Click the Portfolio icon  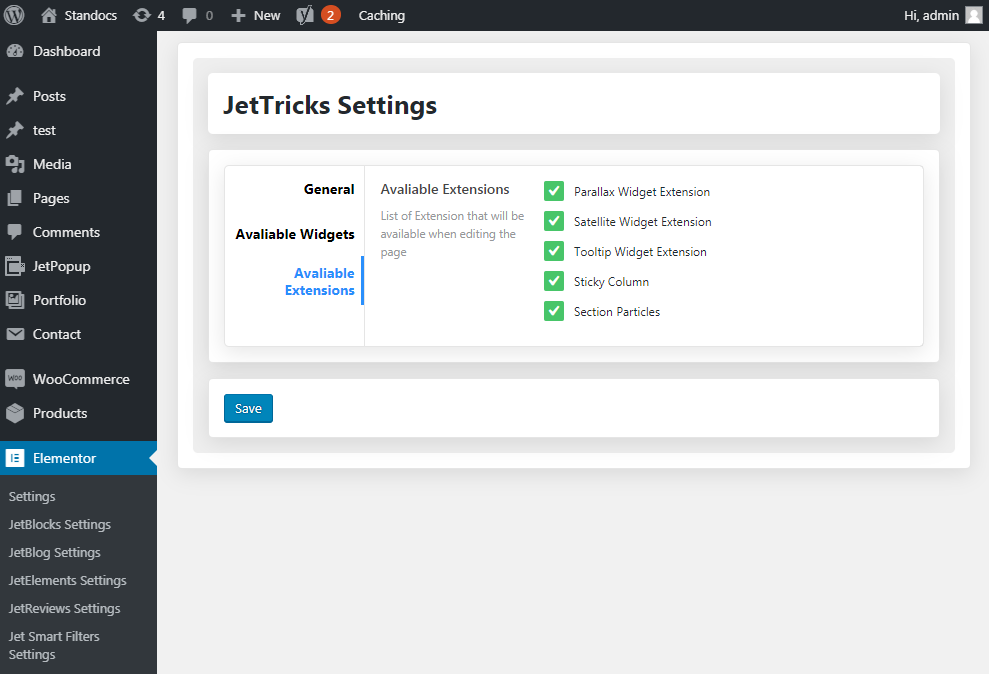15,301
